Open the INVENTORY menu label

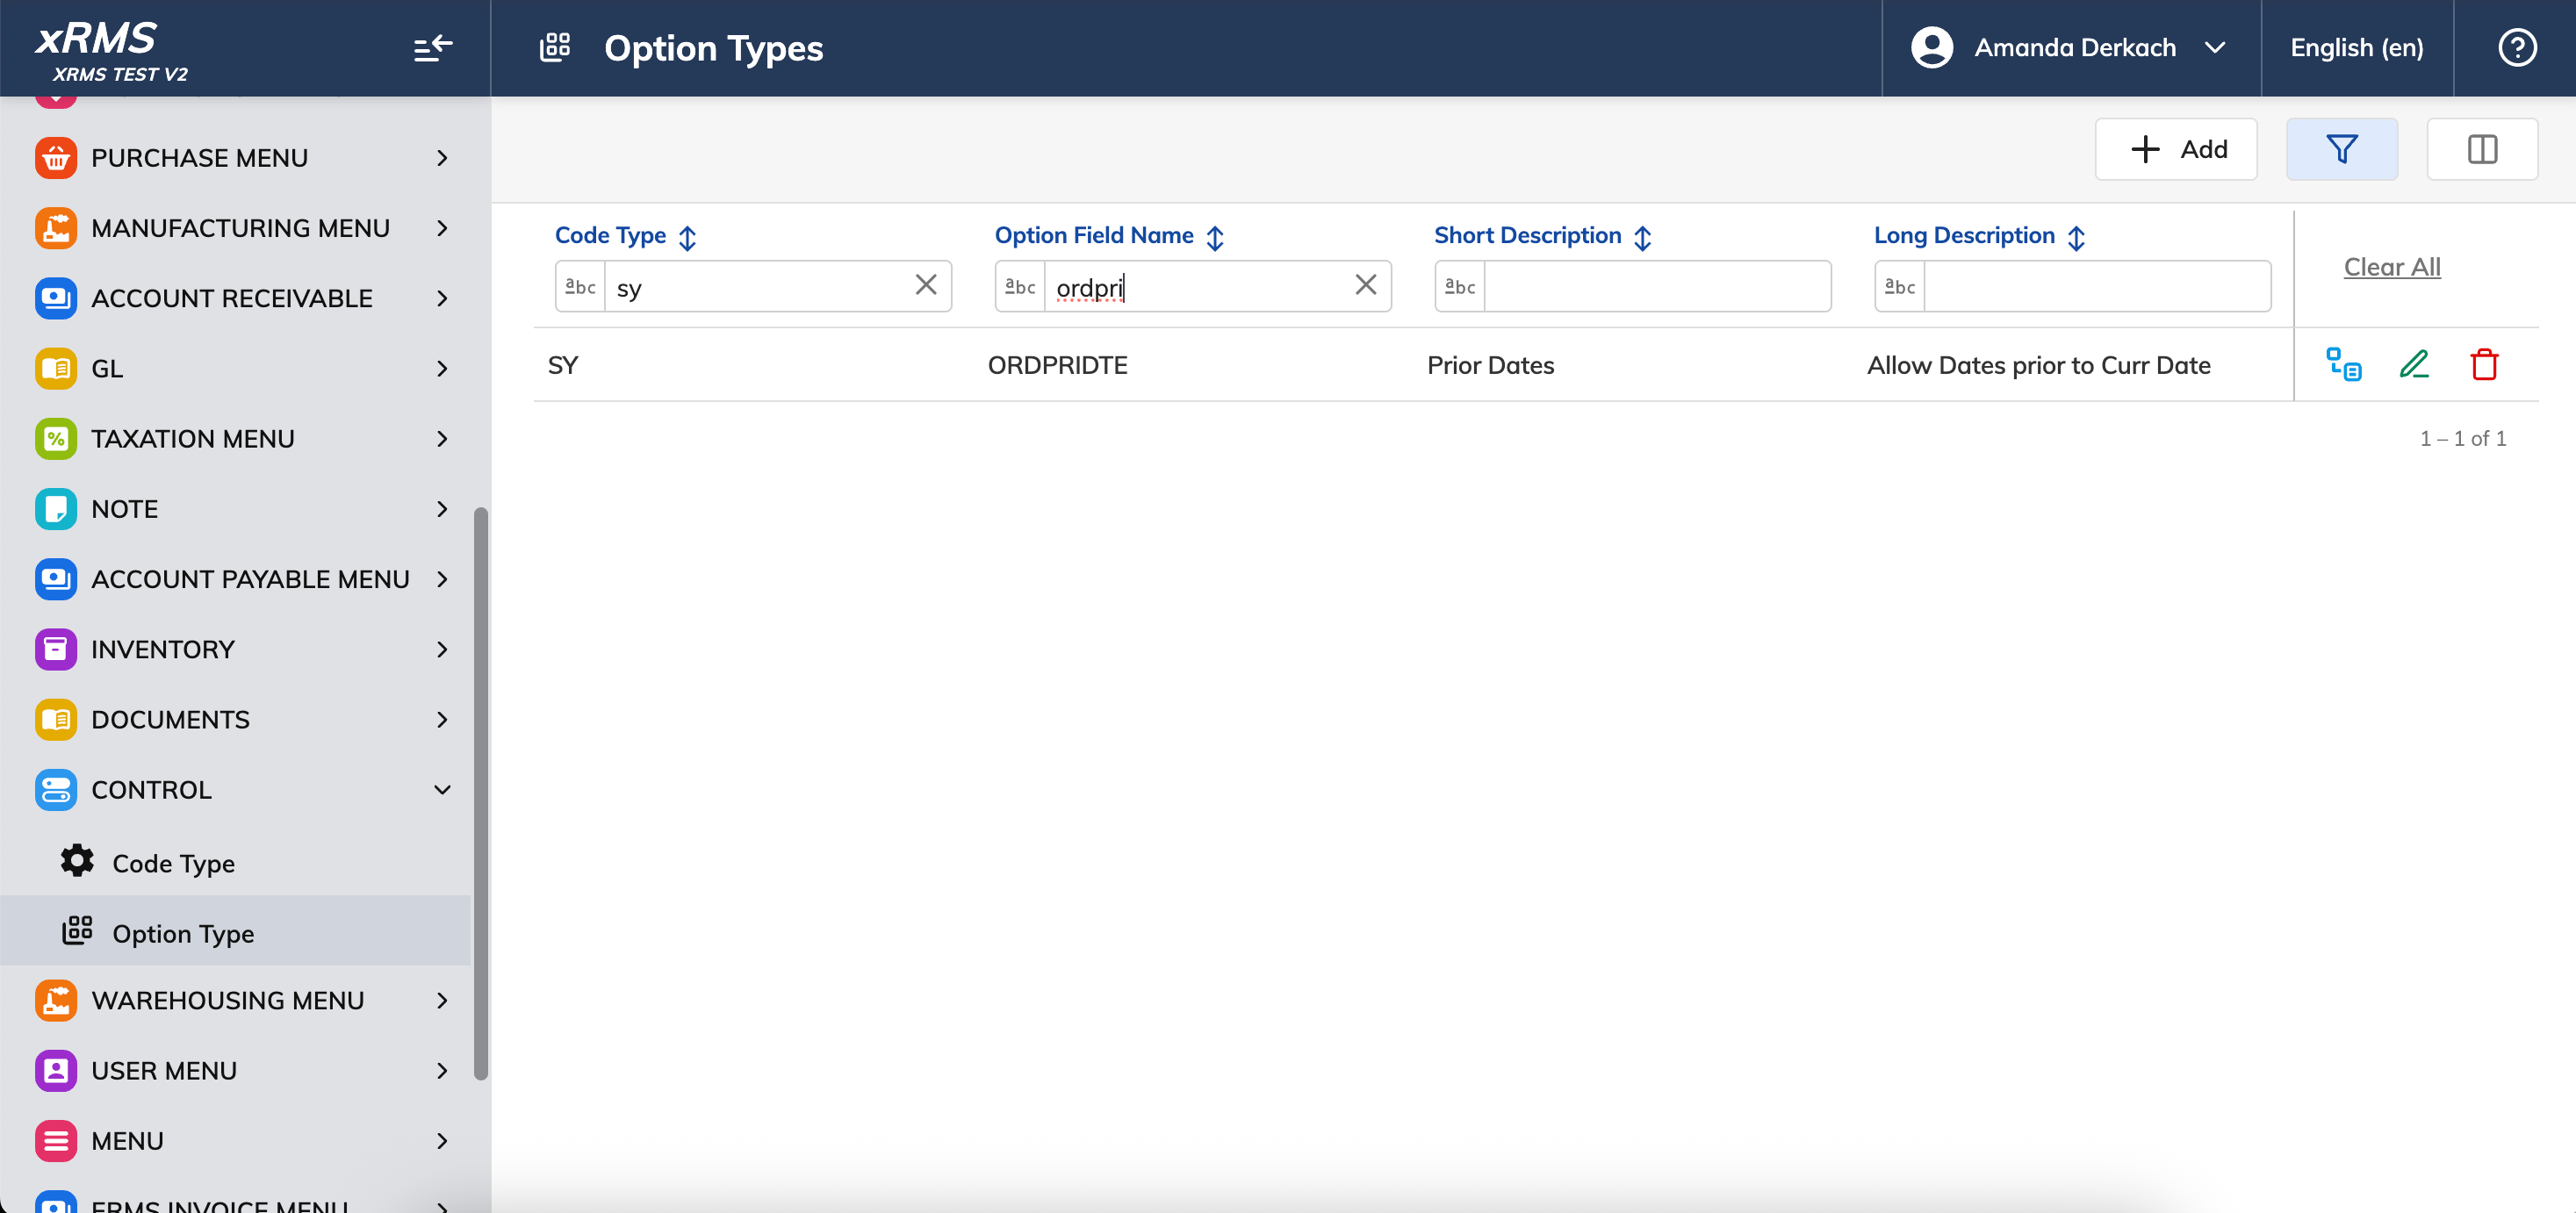(163, 649)
